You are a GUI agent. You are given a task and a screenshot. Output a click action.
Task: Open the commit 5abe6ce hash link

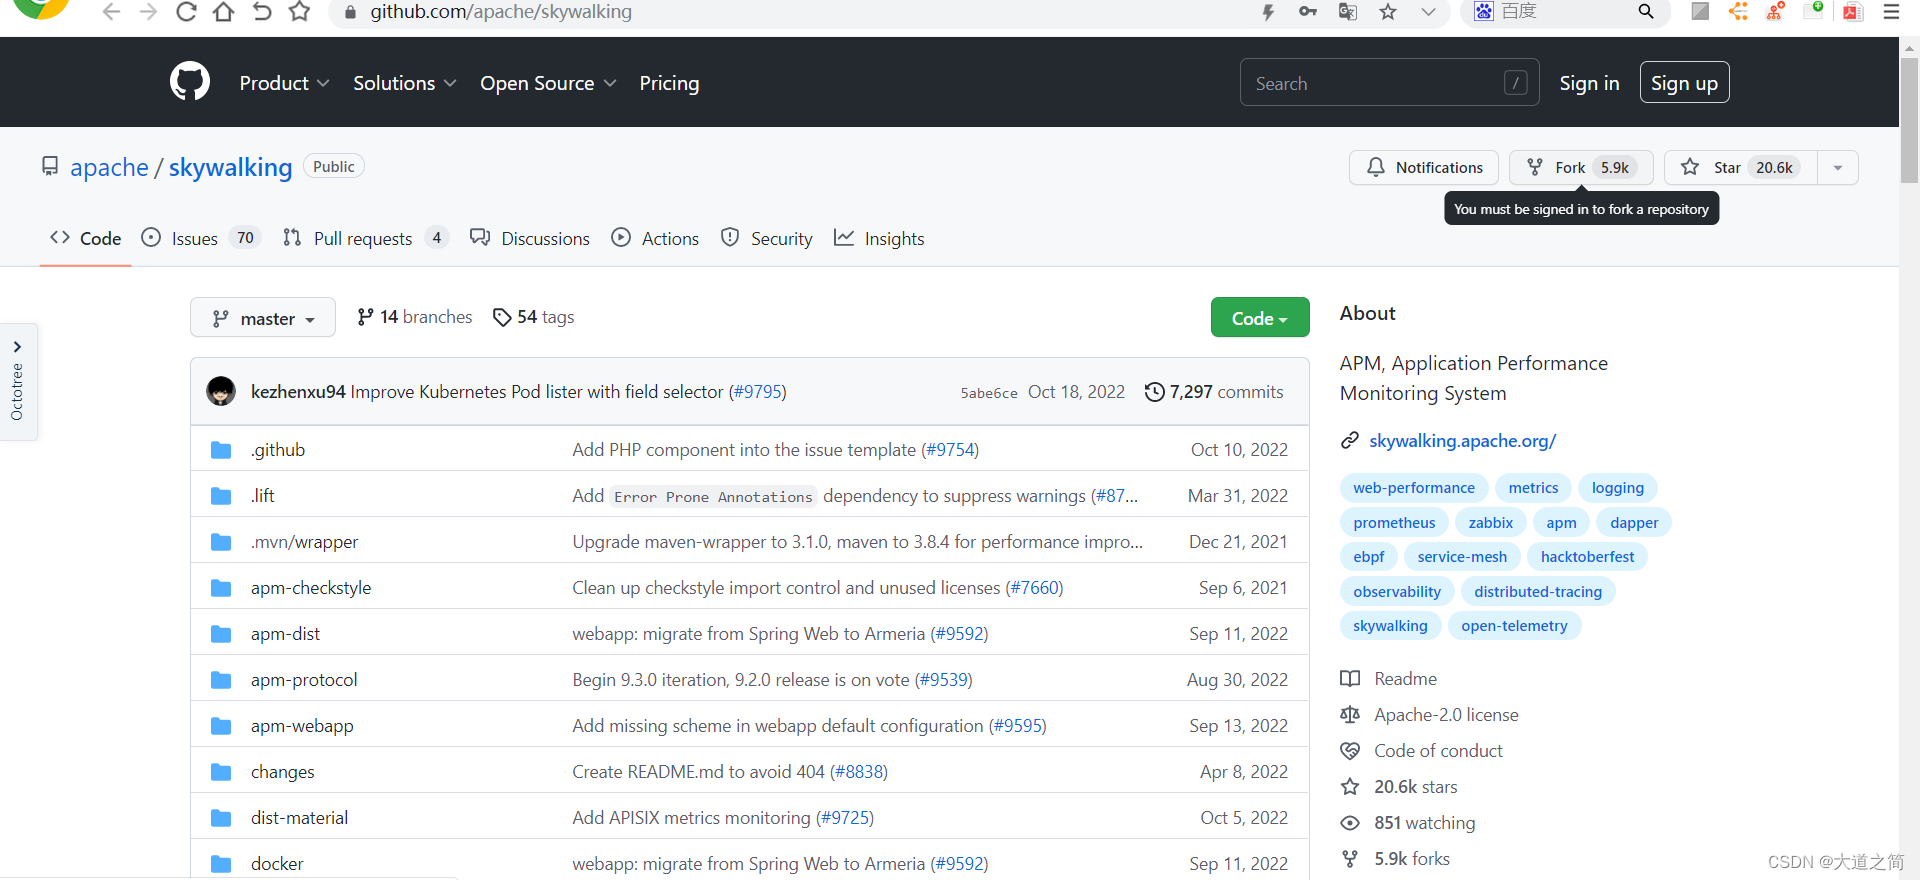(x=989, y=393)
